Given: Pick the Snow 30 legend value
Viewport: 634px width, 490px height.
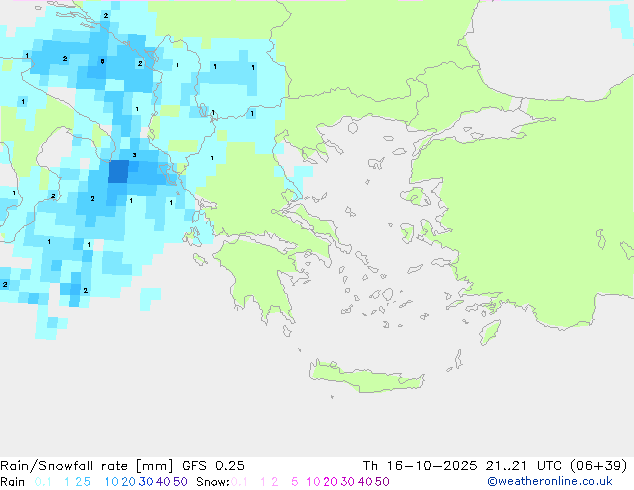Looking at the screenshot, I should pos(348,482).
